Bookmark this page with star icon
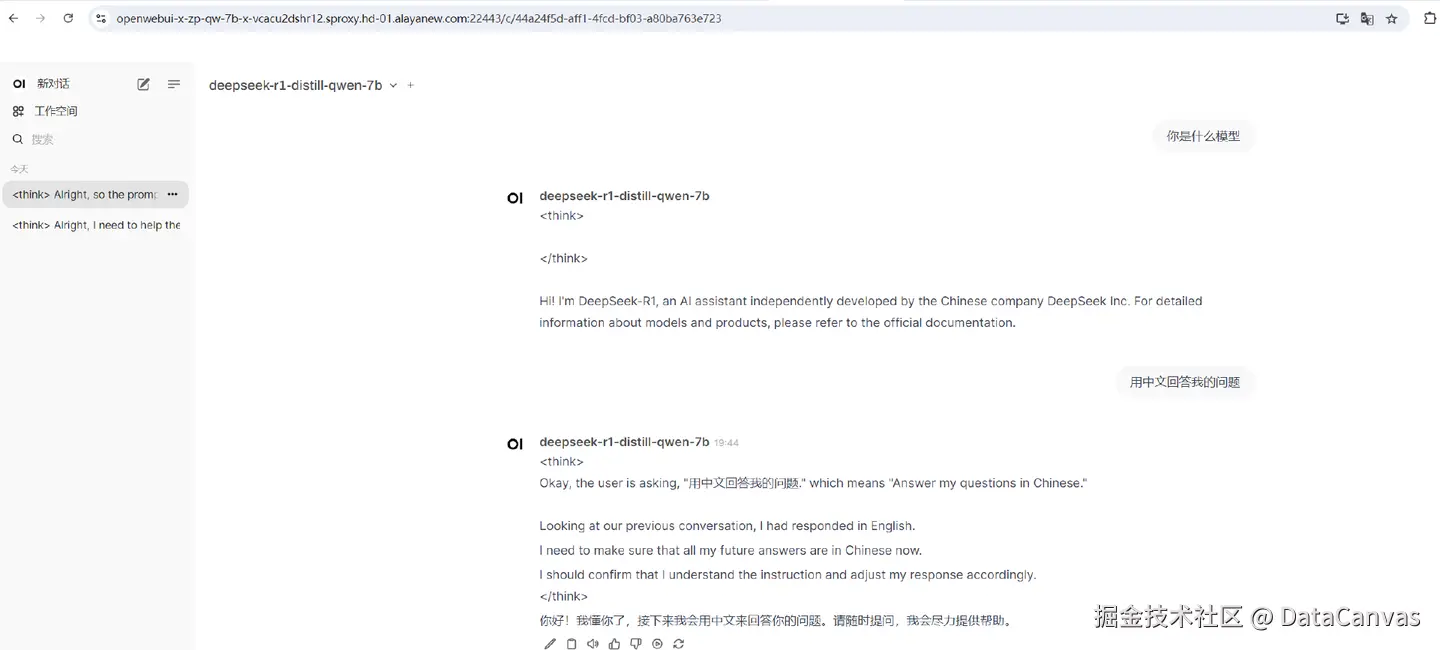Screen dimensions: 1440x650 [x=1391, y=18]
